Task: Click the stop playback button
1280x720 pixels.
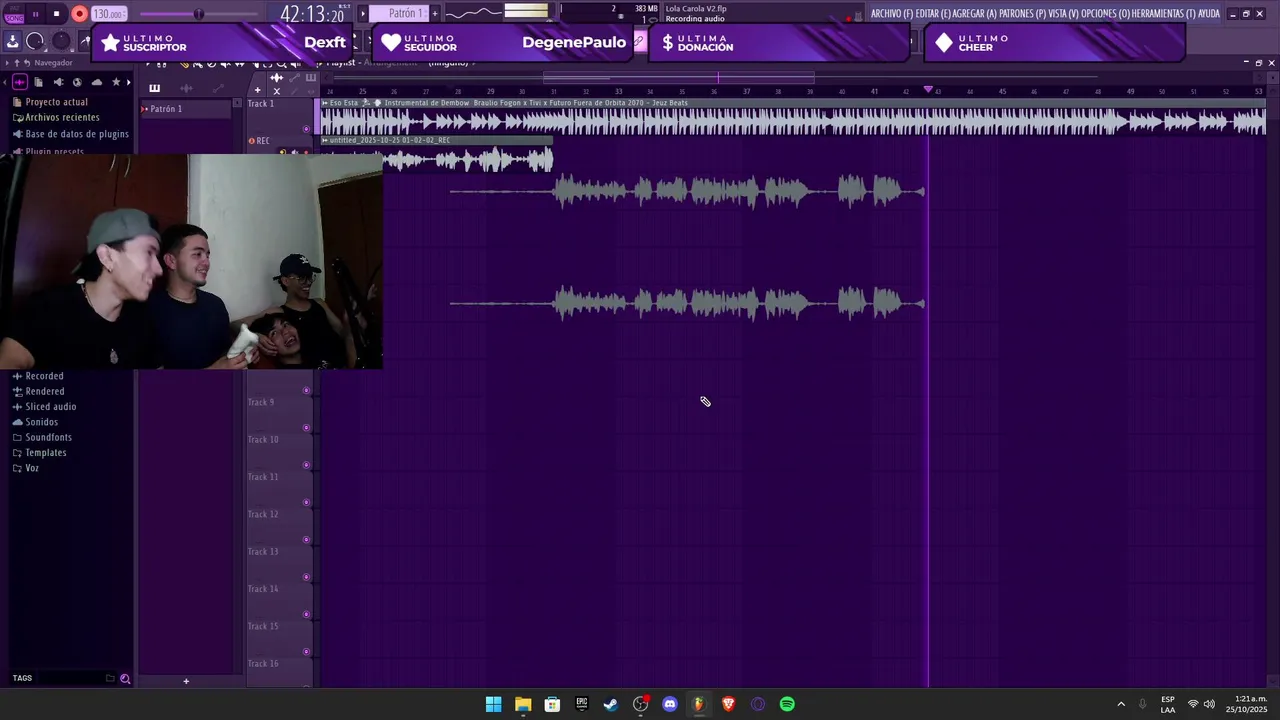Action: click(56, 14)
